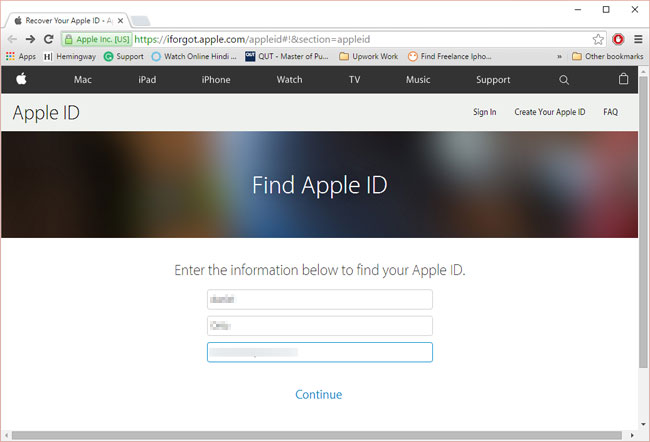Maximize the Chrome window

tap(606, 9)
